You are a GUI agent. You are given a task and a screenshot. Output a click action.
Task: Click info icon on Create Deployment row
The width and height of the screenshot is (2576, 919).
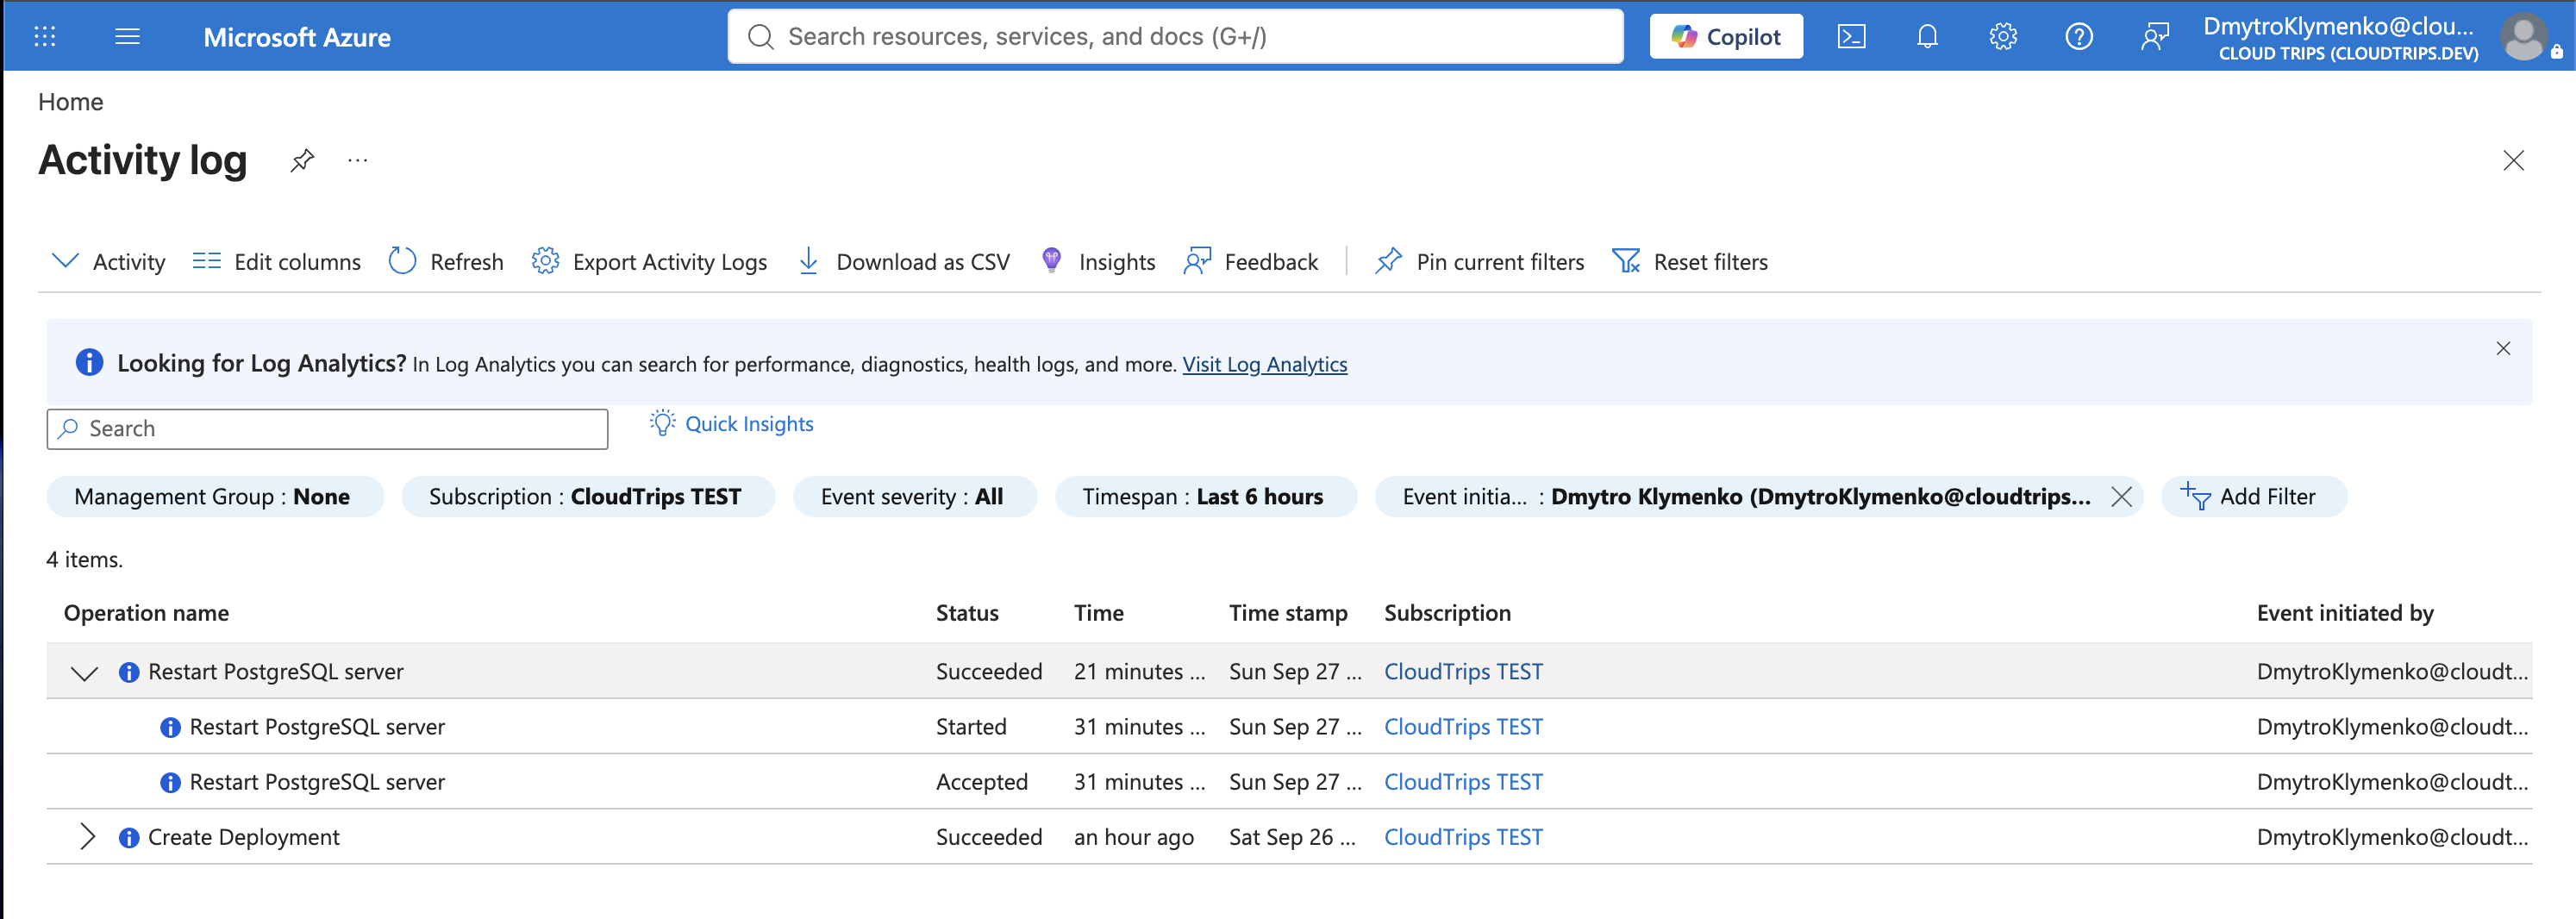[x=129, y=838]
